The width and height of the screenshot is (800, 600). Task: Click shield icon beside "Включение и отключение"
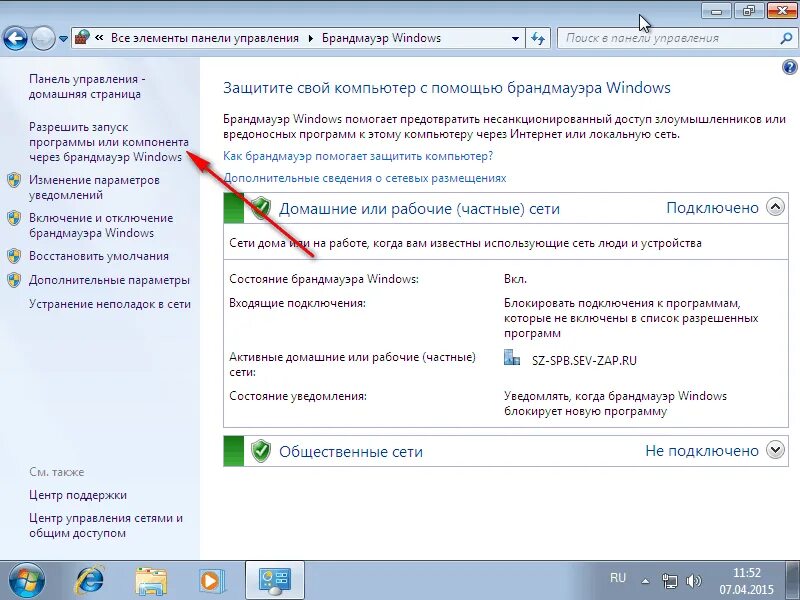[x=14, y=218]
